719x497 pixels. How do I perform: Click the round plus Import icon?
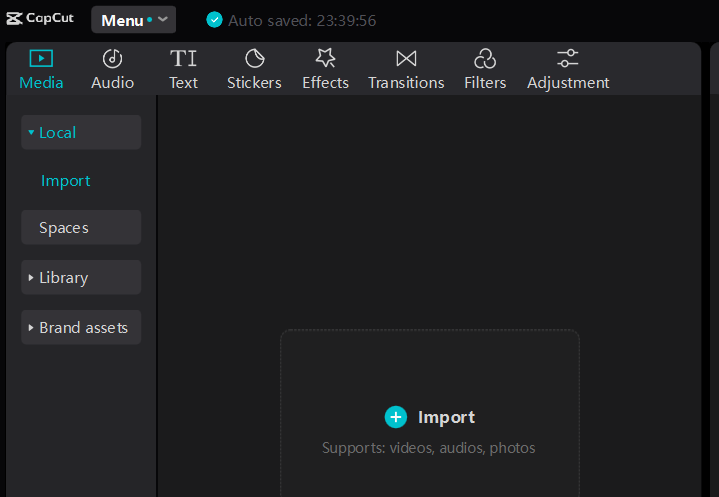pyautogui.click(x=396, y=417)
